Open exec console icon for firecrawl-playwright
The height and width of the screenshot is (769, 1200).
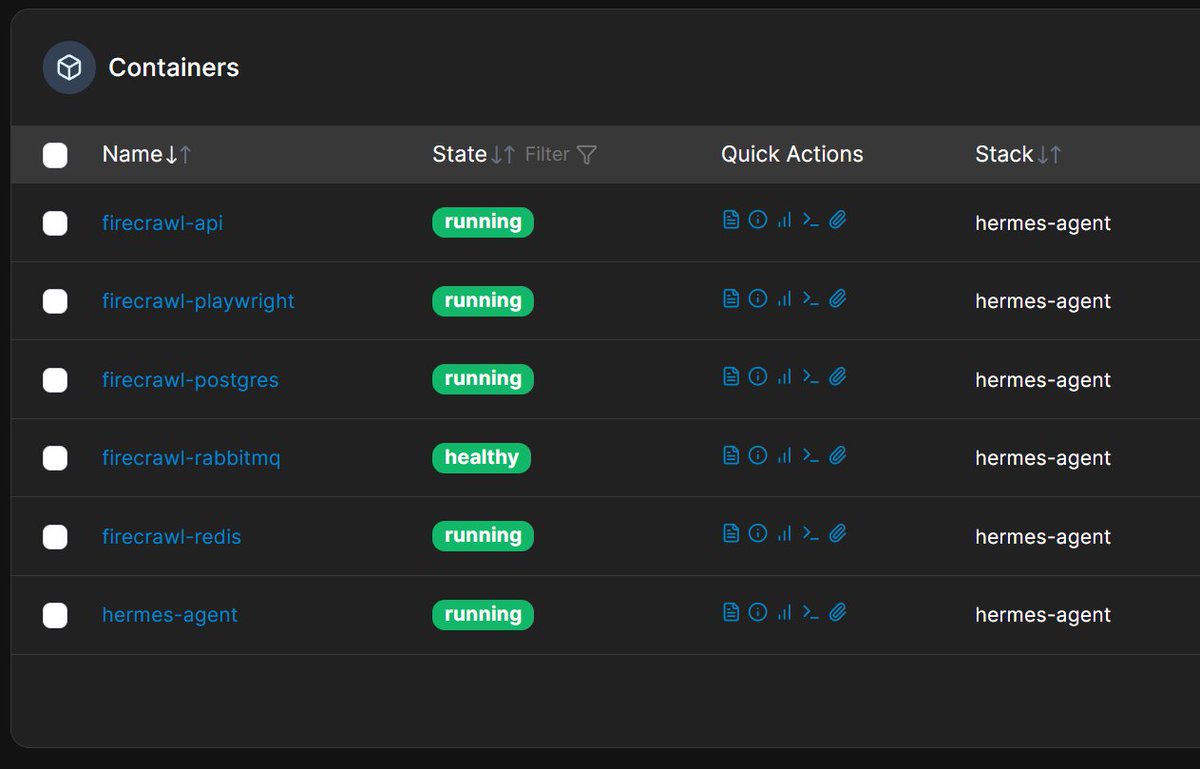coord(811,298)
